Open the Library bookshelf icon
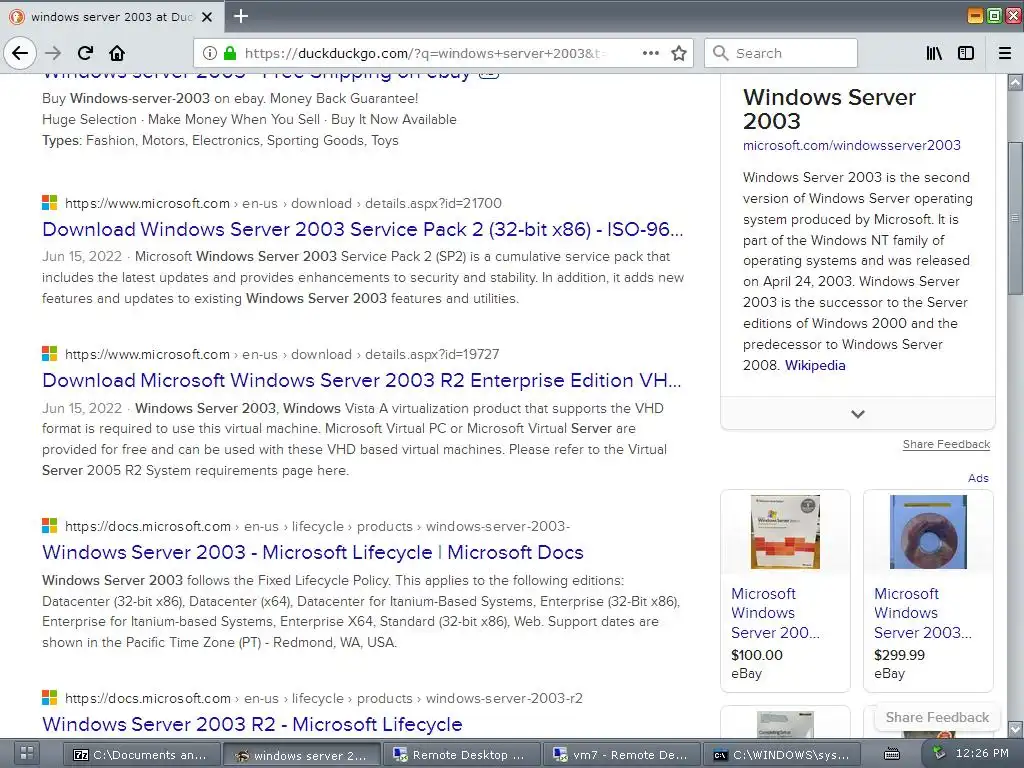 [934, 53]
